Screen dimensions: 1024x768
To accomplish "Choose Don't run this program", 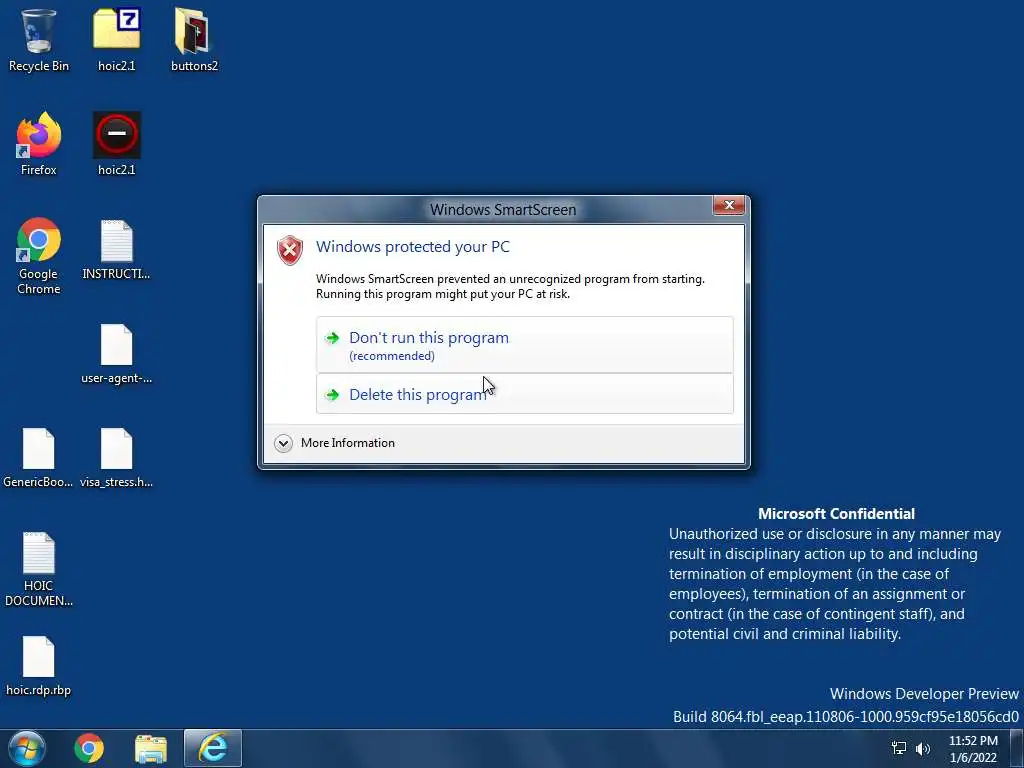I will (524, 345).
